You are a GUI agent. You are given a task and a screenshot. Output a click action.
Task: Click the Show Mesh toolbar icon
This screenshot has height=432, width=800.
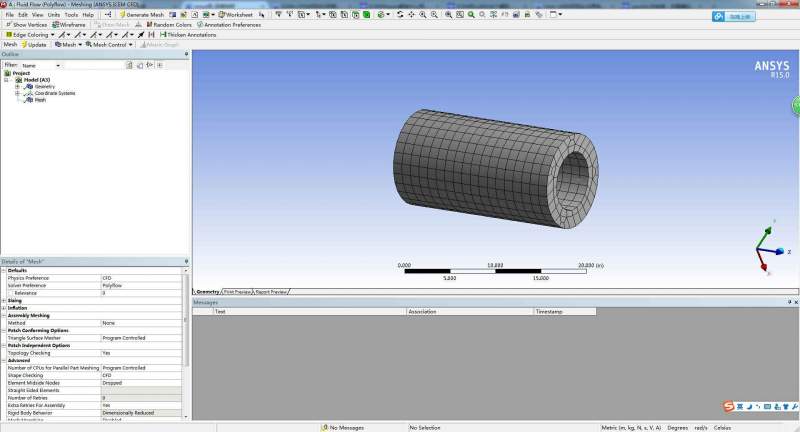[x=112, y=24]
